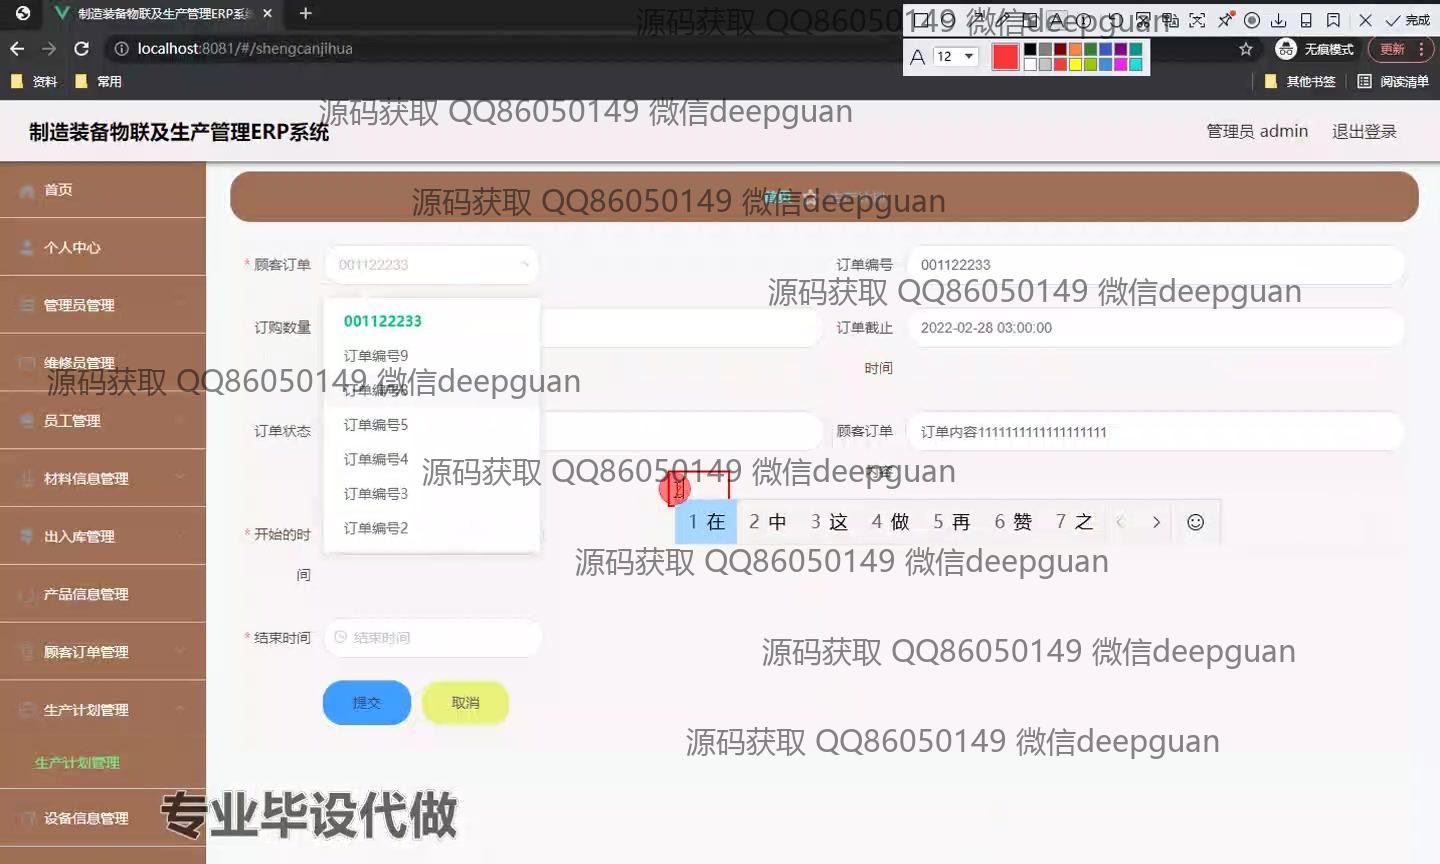Select the ellipse annotation tool

[947, 20]
